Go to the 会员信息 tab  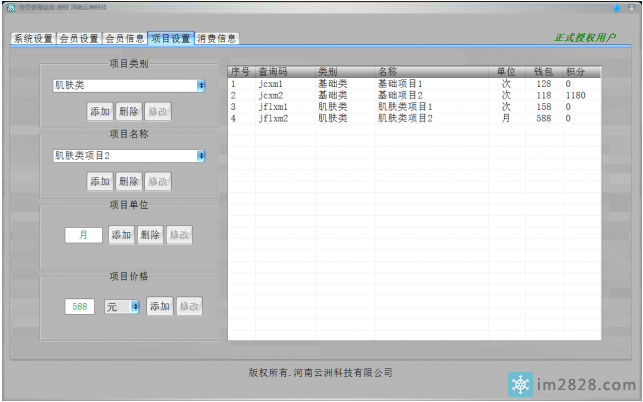pos(125,39)
